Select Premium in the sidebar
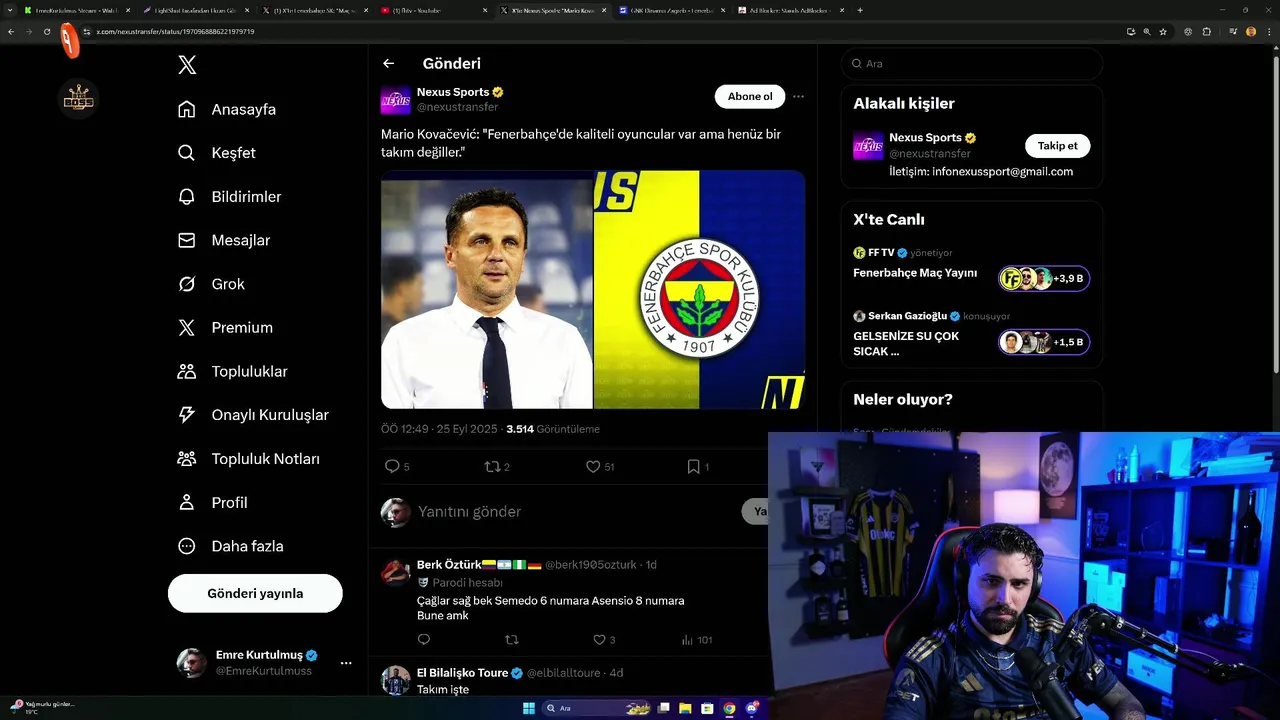1280x720 pixels. coord(225,327)
